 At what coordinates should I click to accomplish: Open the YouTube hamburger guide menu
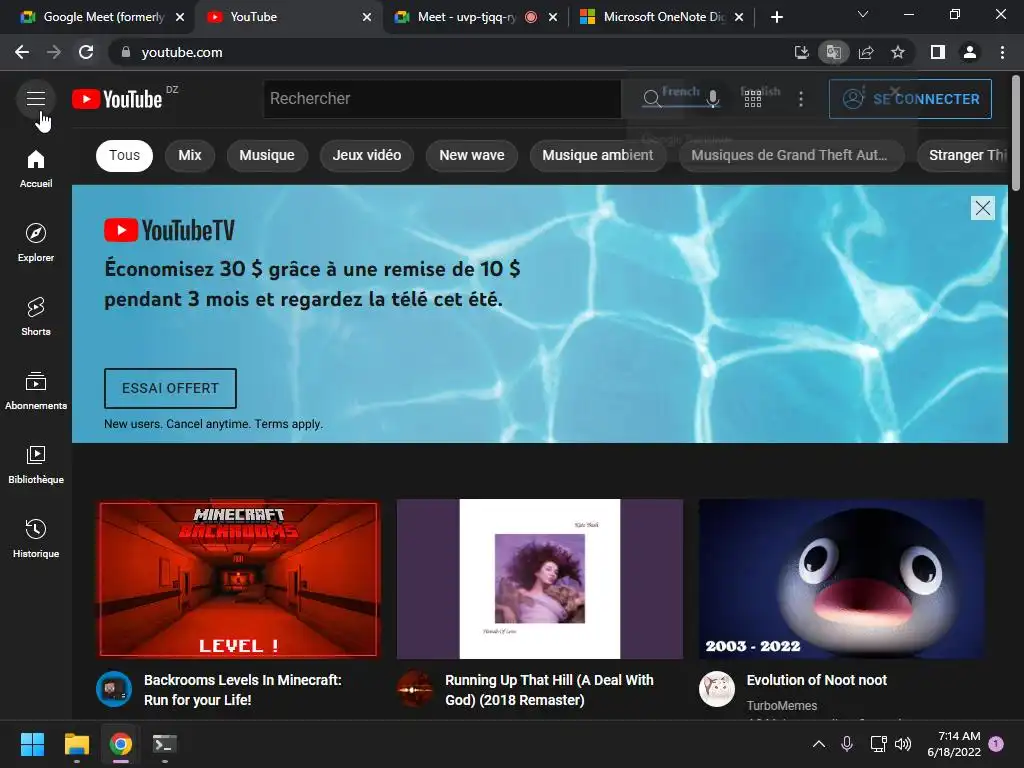click(36, 99)
